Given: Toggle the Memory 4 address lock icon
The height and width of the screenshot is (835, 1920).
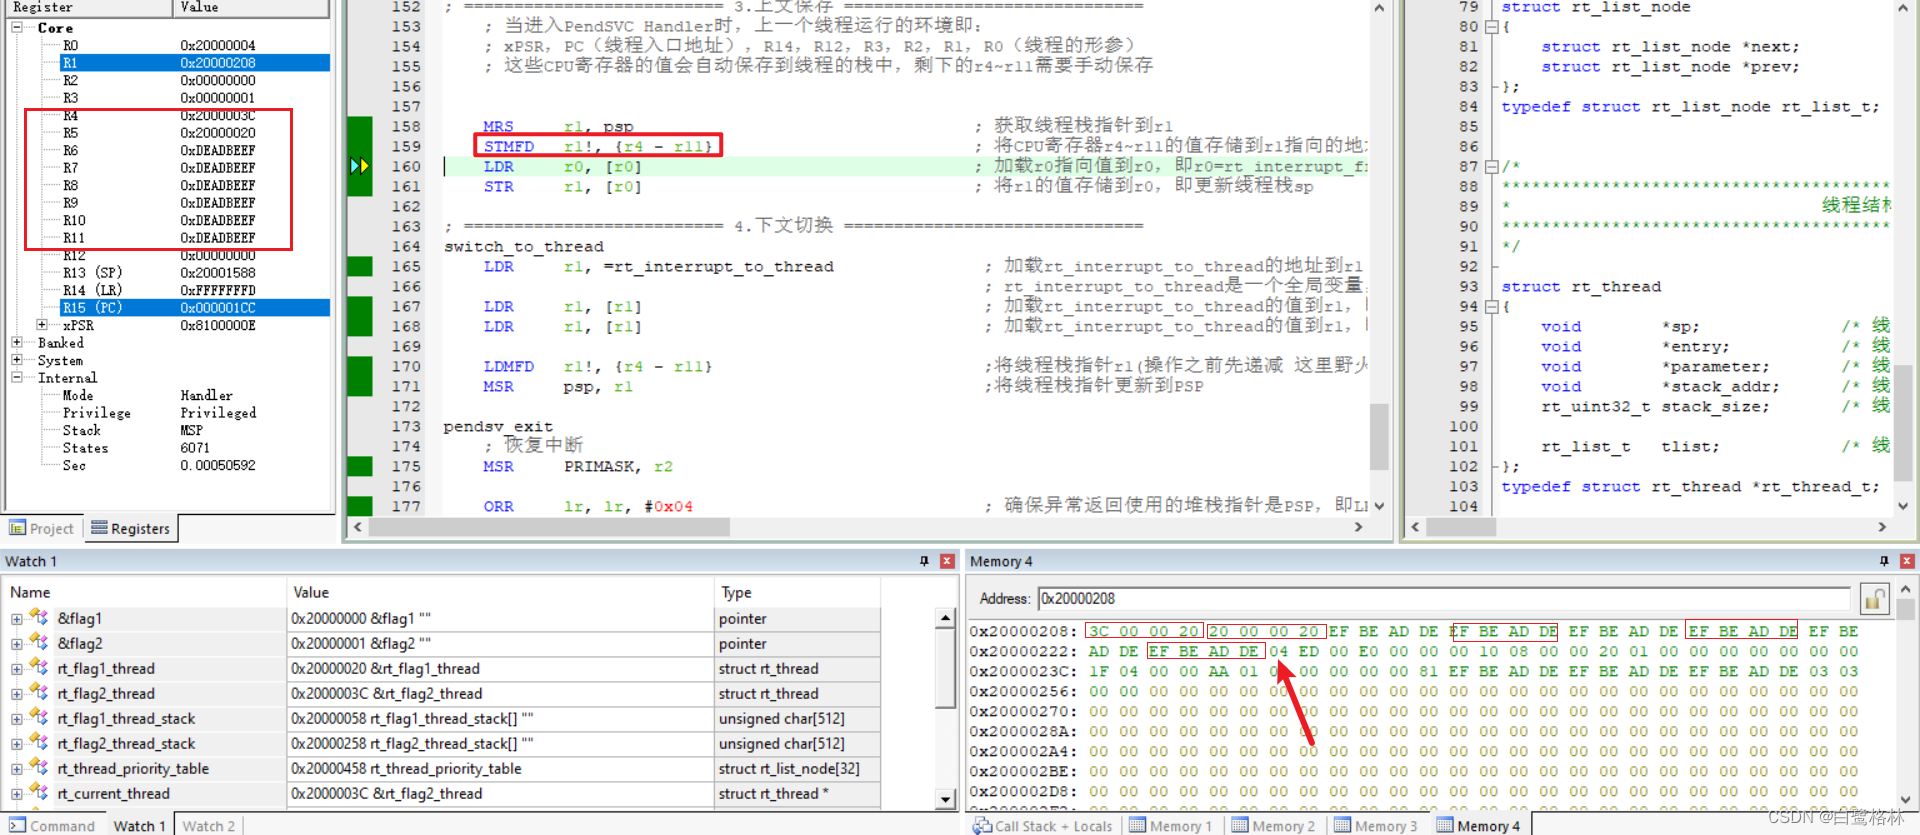Looking at the screenshot, I should coord(1874,598).
